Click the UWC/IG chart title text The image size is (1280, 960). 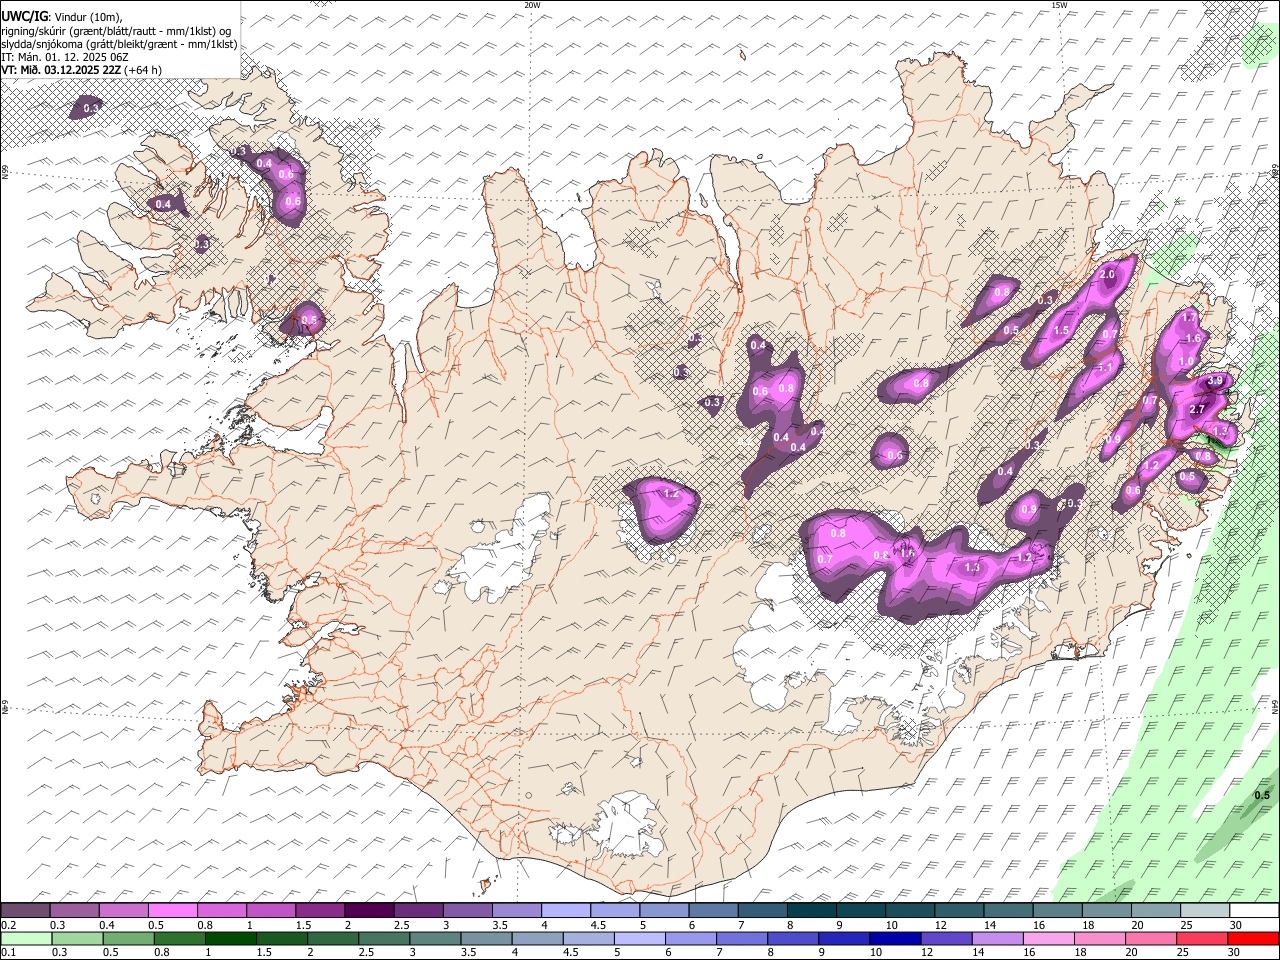[23, 15]
